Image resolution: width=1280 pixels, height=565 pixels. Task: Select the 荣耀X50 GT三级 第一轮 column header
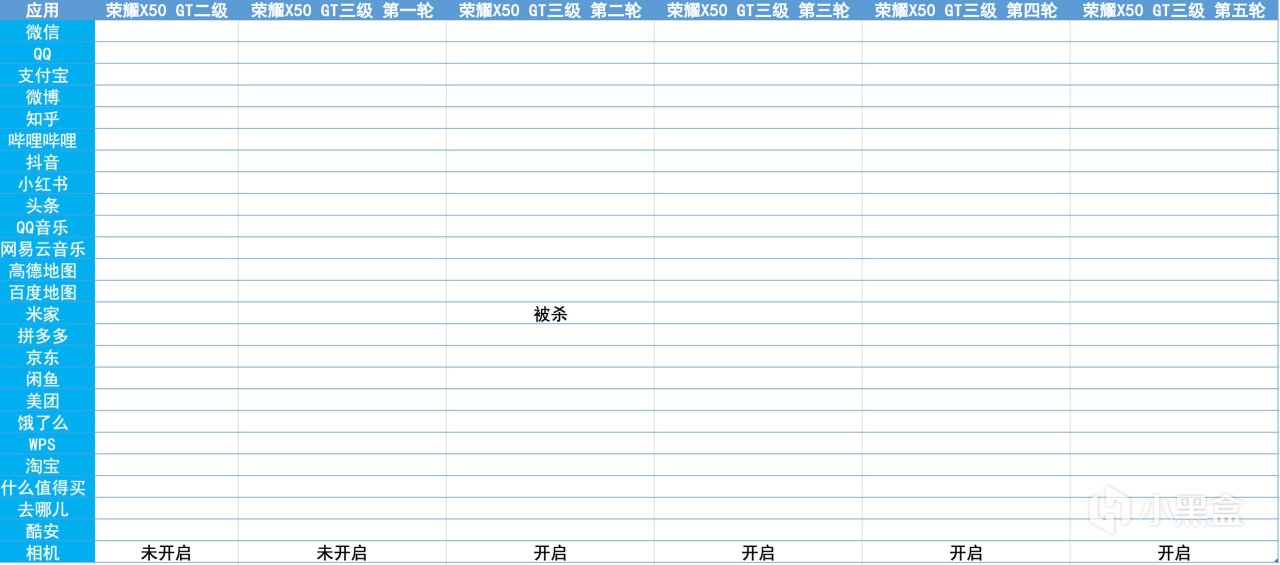pos(342,10)
